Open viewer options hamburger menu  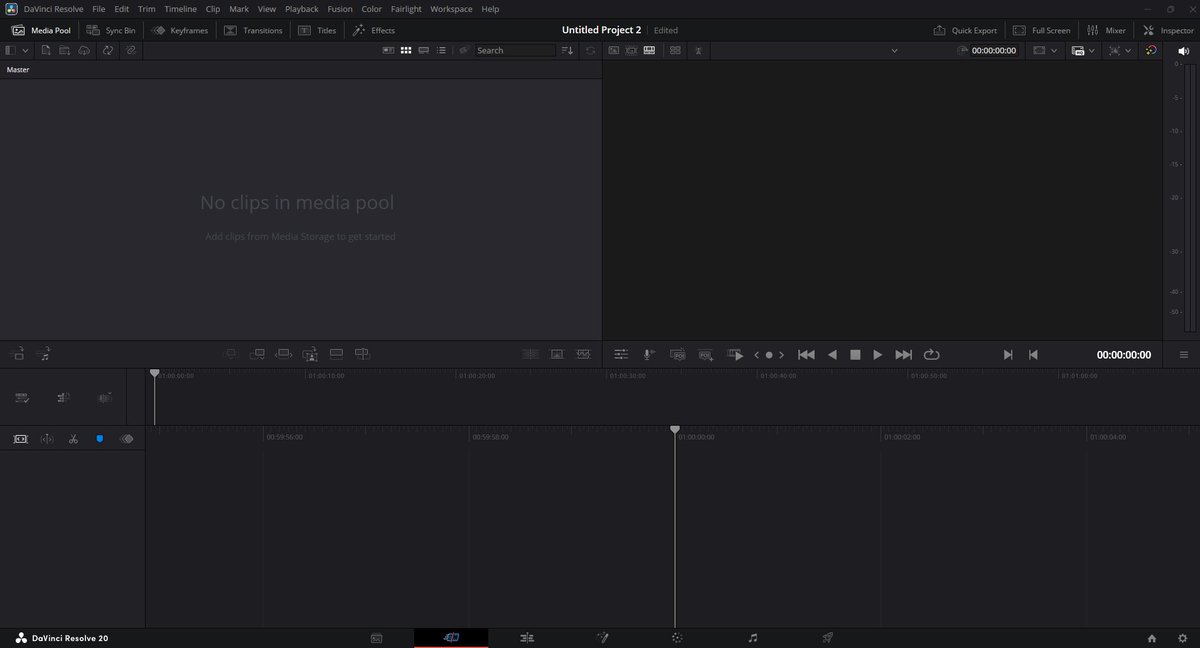click(x=1183, y=354)
